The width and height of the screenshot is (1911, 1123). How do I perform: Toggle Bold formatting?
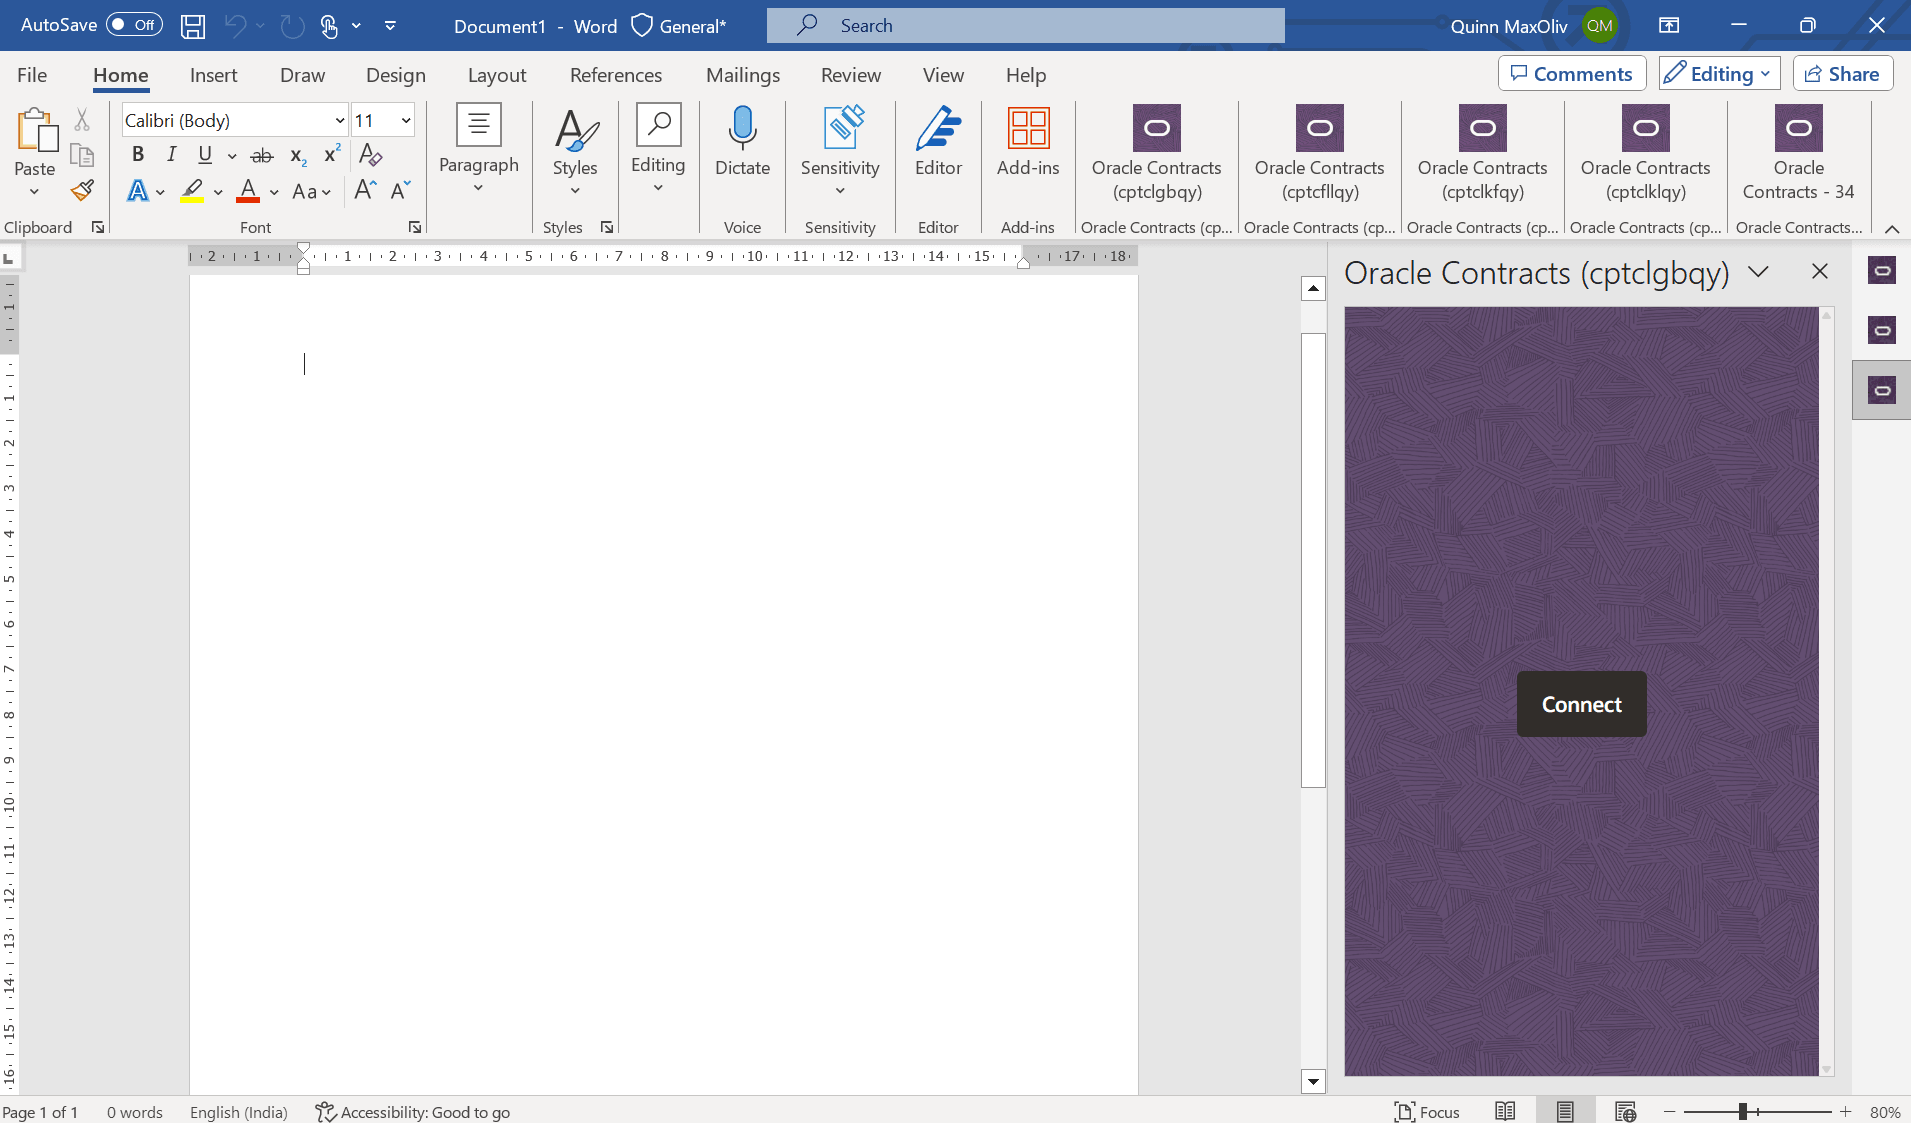click(x=138, y=155)
